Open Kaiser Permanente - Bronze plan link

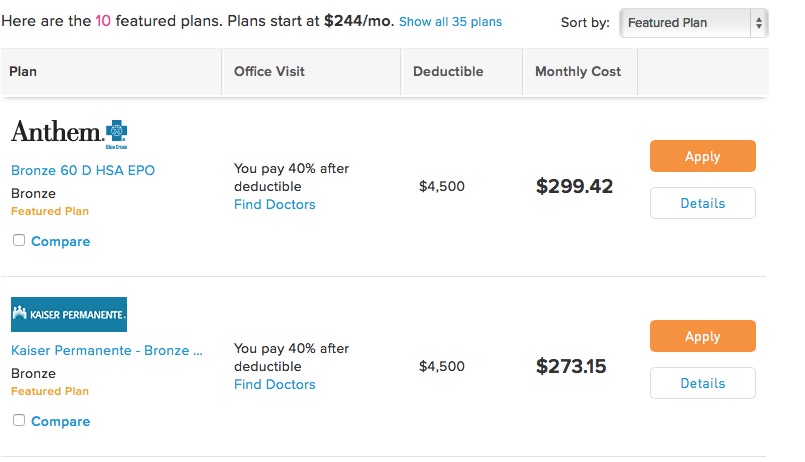click(x=107, y=351)
